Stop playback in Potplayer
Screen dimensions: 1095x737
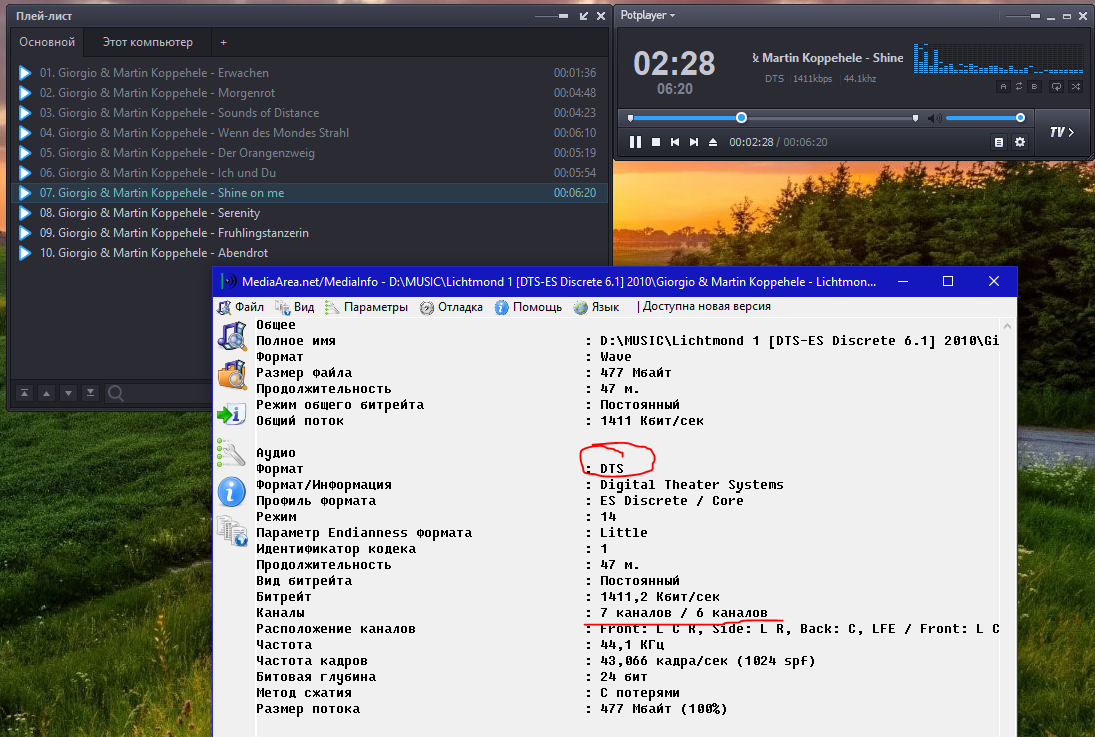pos(656,142)
